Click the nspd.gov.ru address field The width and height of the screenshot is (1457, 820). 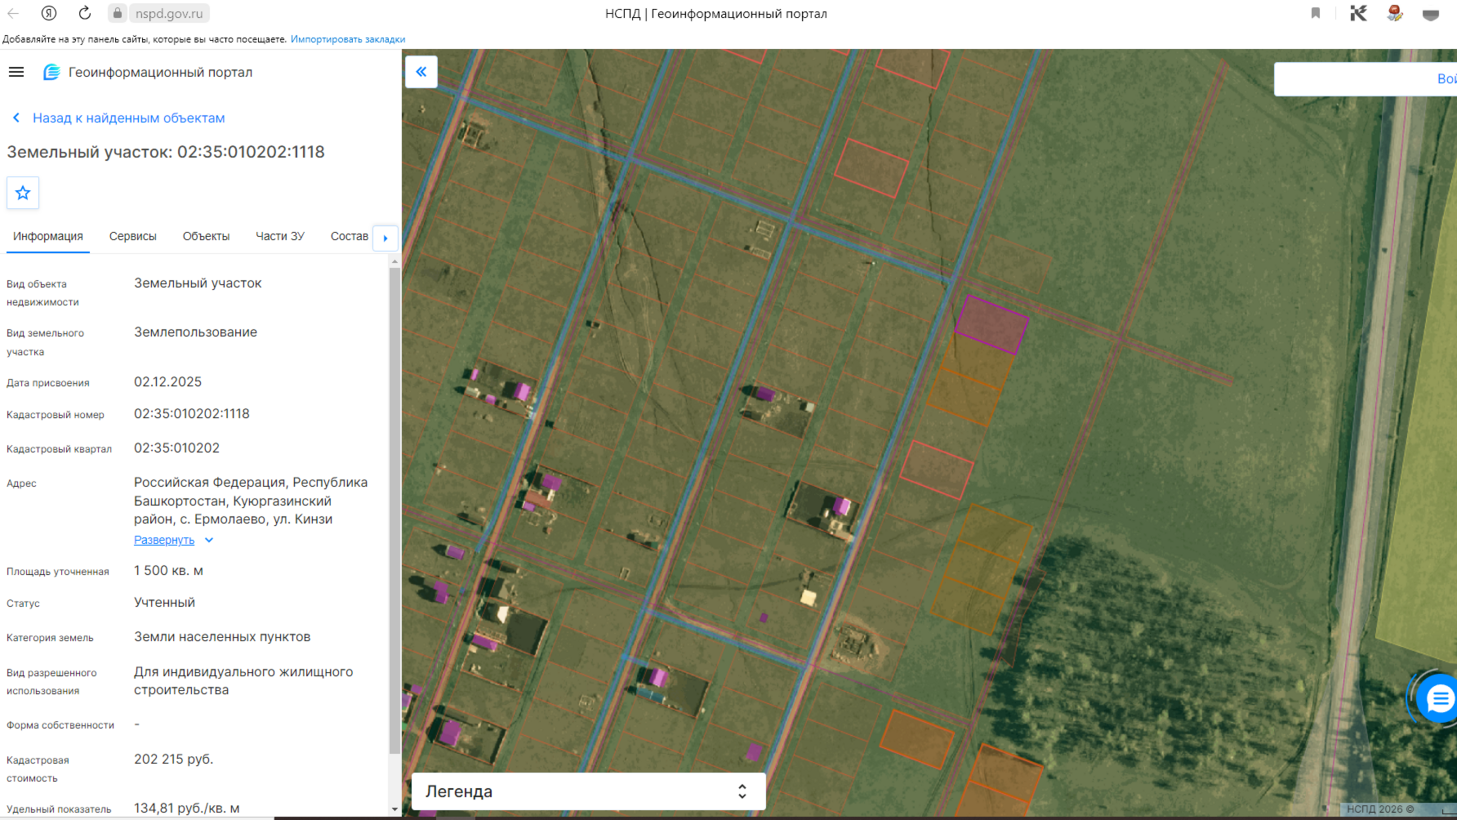point(169,13)
